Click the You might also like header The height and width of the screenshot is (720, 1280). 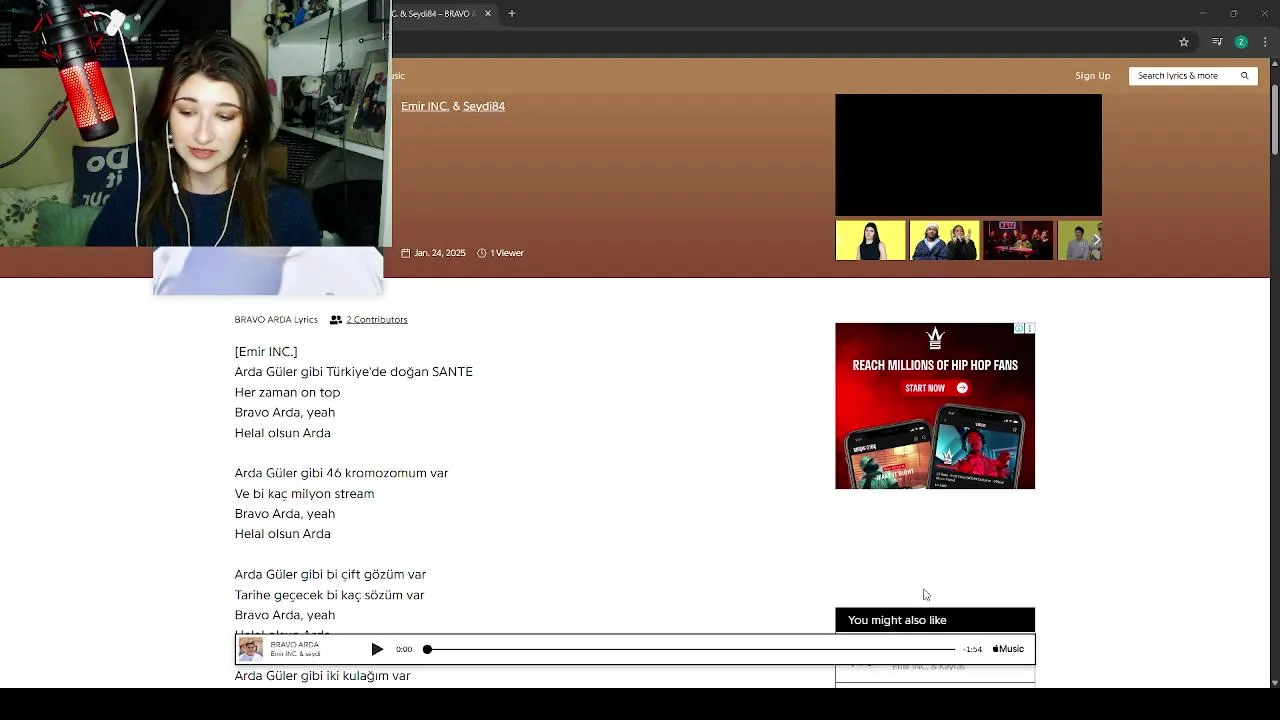pos(935,620)
